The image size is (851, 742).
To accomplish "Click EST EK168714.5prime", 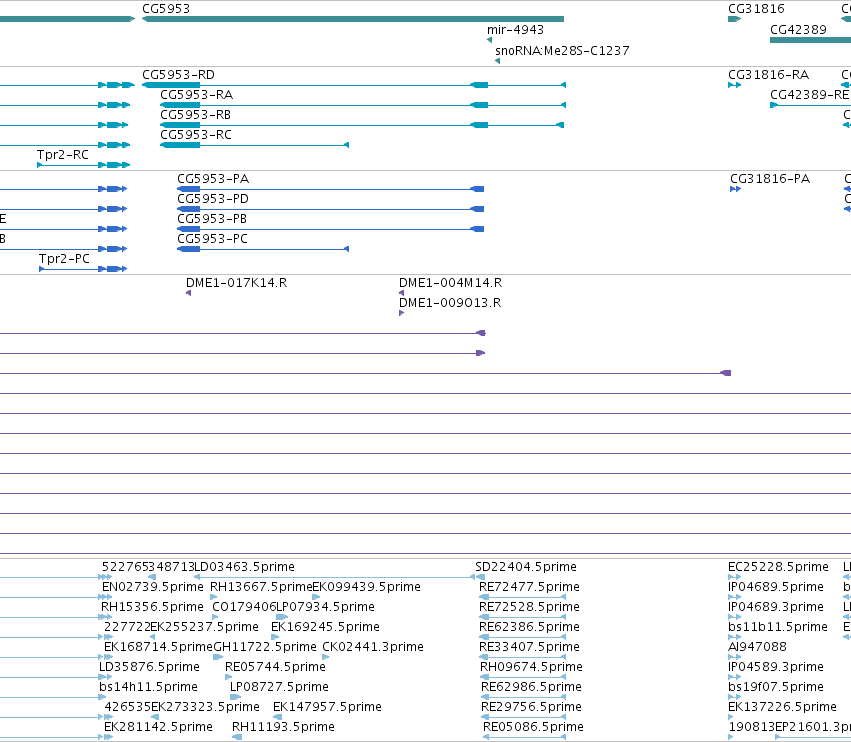I will (x=158, y=647).
